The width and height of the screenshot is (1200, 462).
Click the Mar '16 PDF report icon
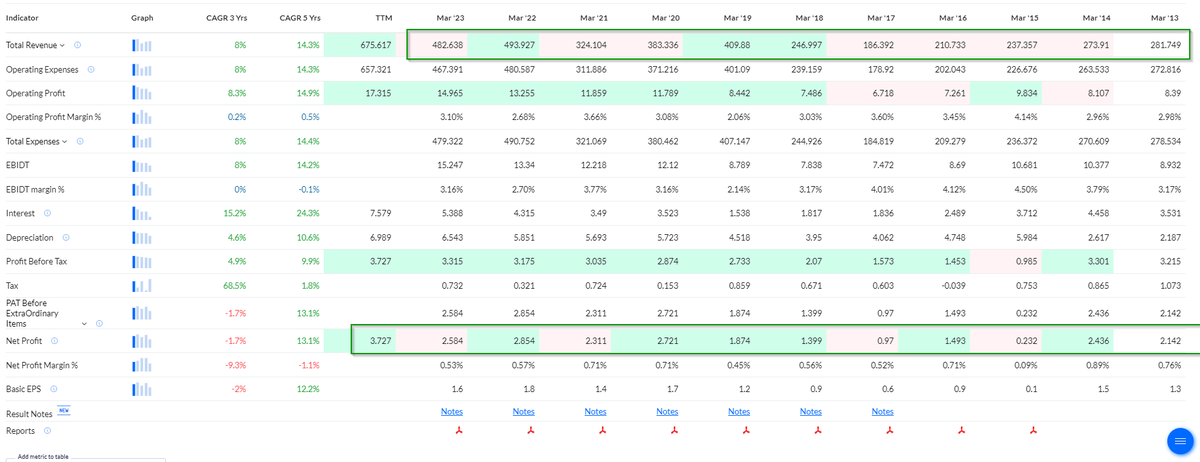pos(962,431)
